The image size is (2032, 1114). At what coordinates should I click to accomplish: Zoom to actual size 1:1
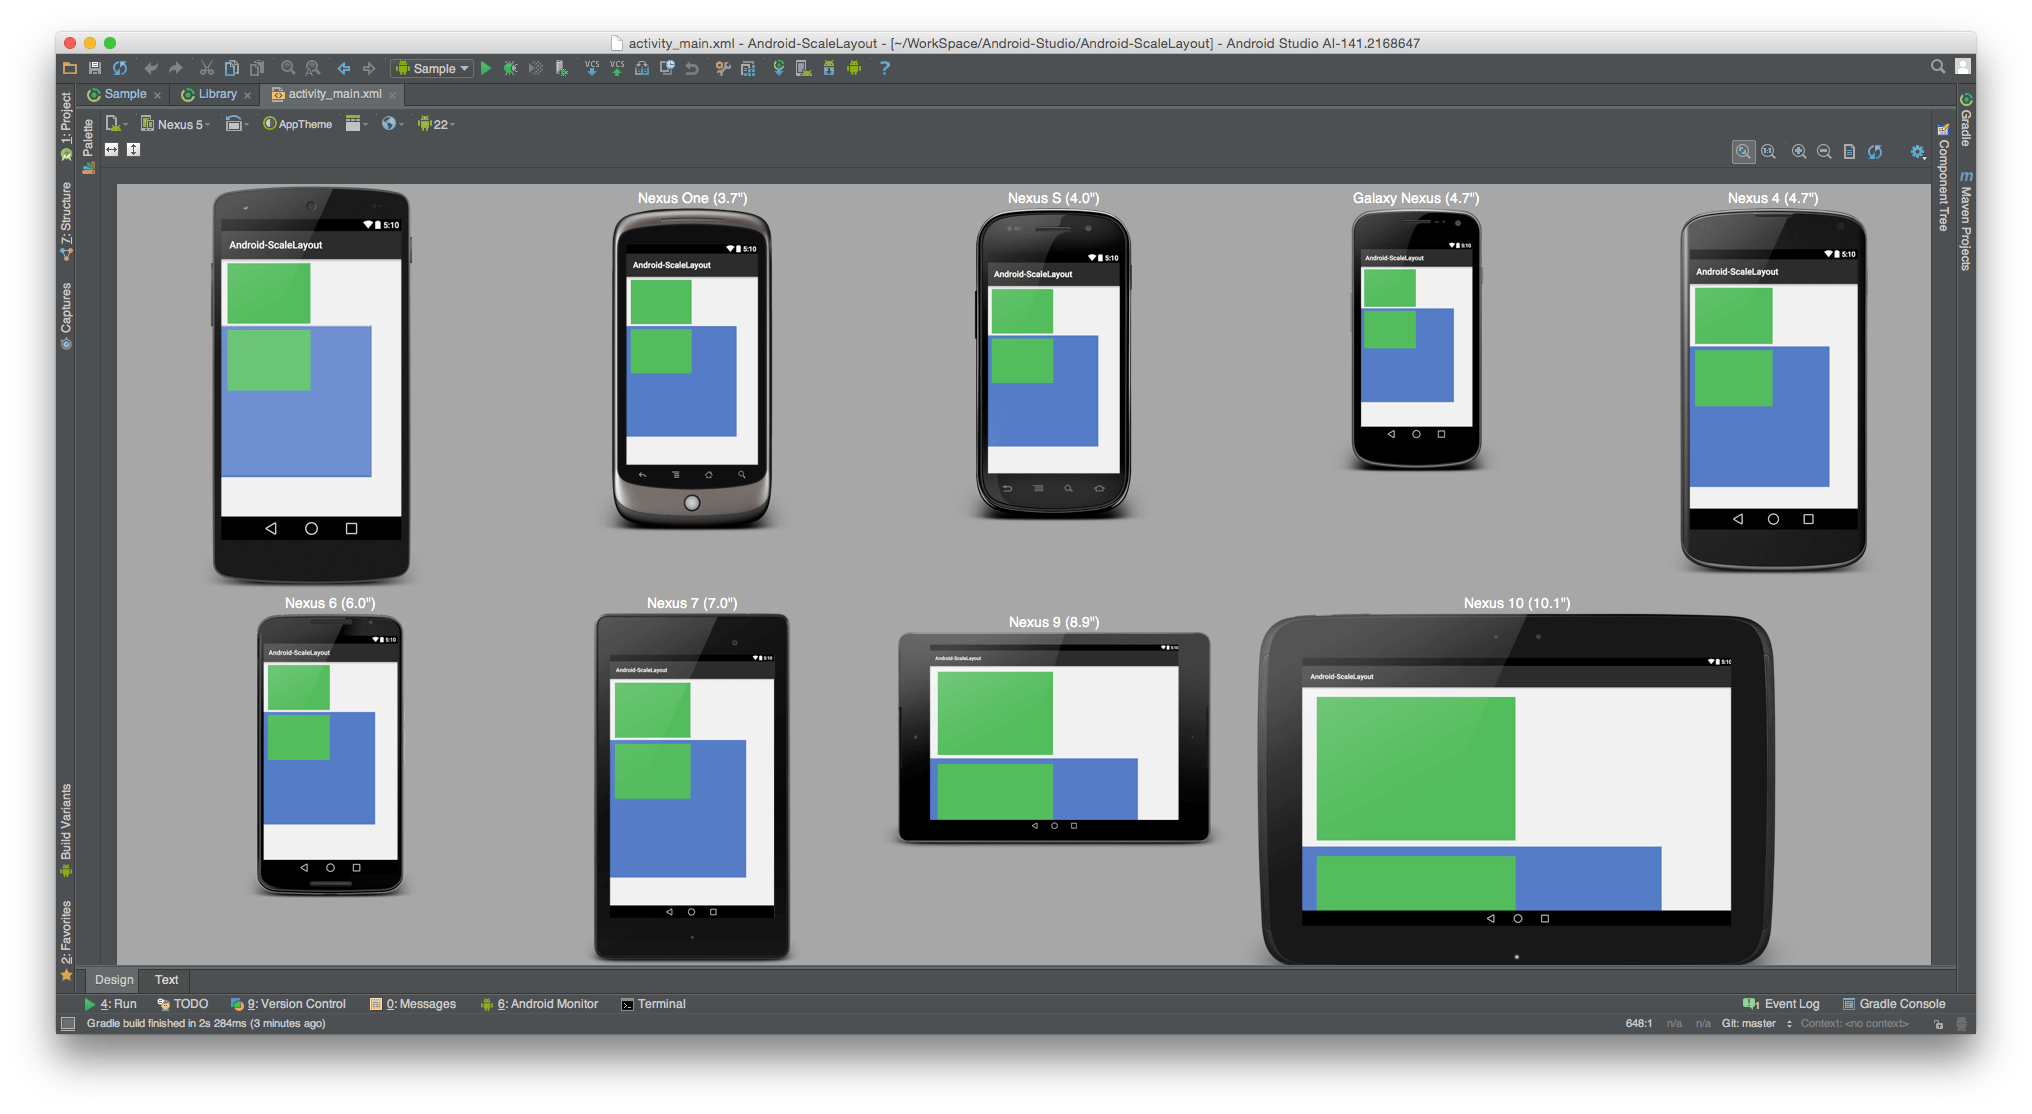(x=1768, y=152)
